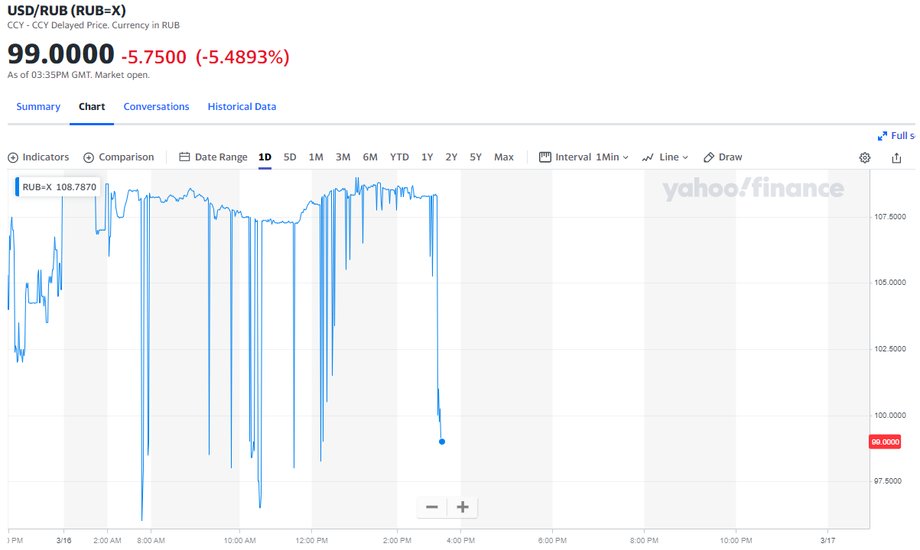This screenshot has height=550, width=920.
Task: Go to the Conversations tab
Action: [156, 106]
